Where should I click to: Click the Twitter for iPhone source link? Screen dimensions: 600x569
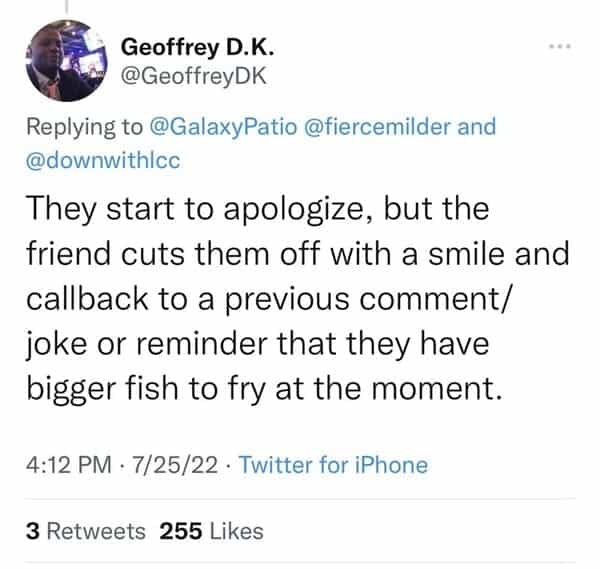[334, 464]
